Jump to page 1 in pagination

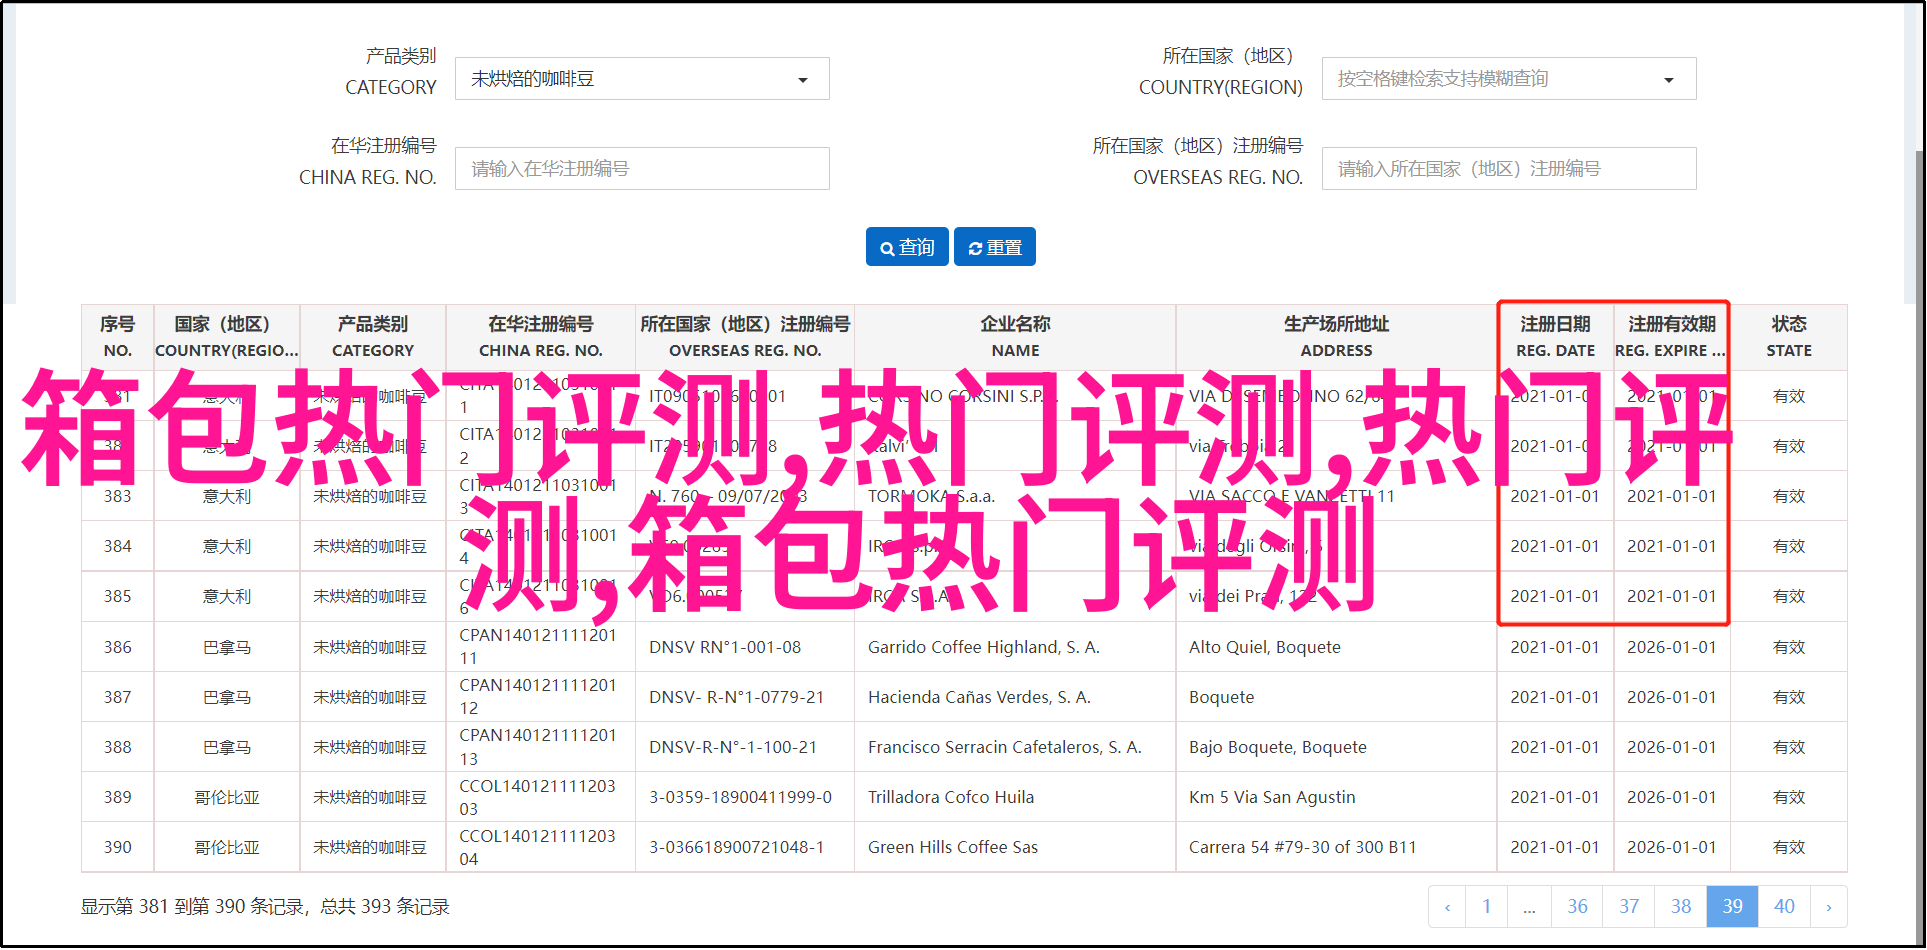click(1486, 907)
